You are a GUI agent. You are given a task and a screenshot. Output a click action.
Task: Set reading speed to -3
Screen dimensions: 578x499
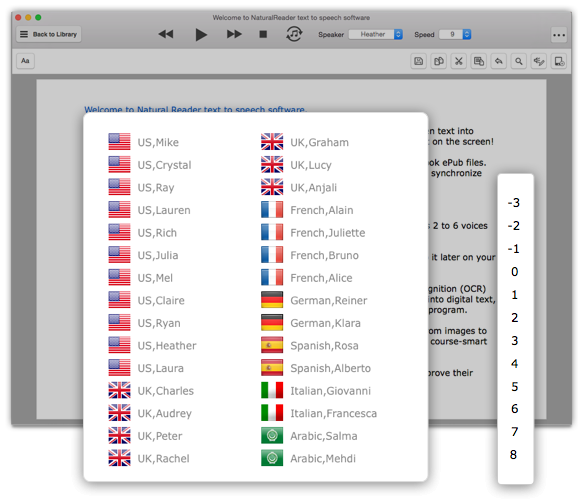click(x=515, y=202)
